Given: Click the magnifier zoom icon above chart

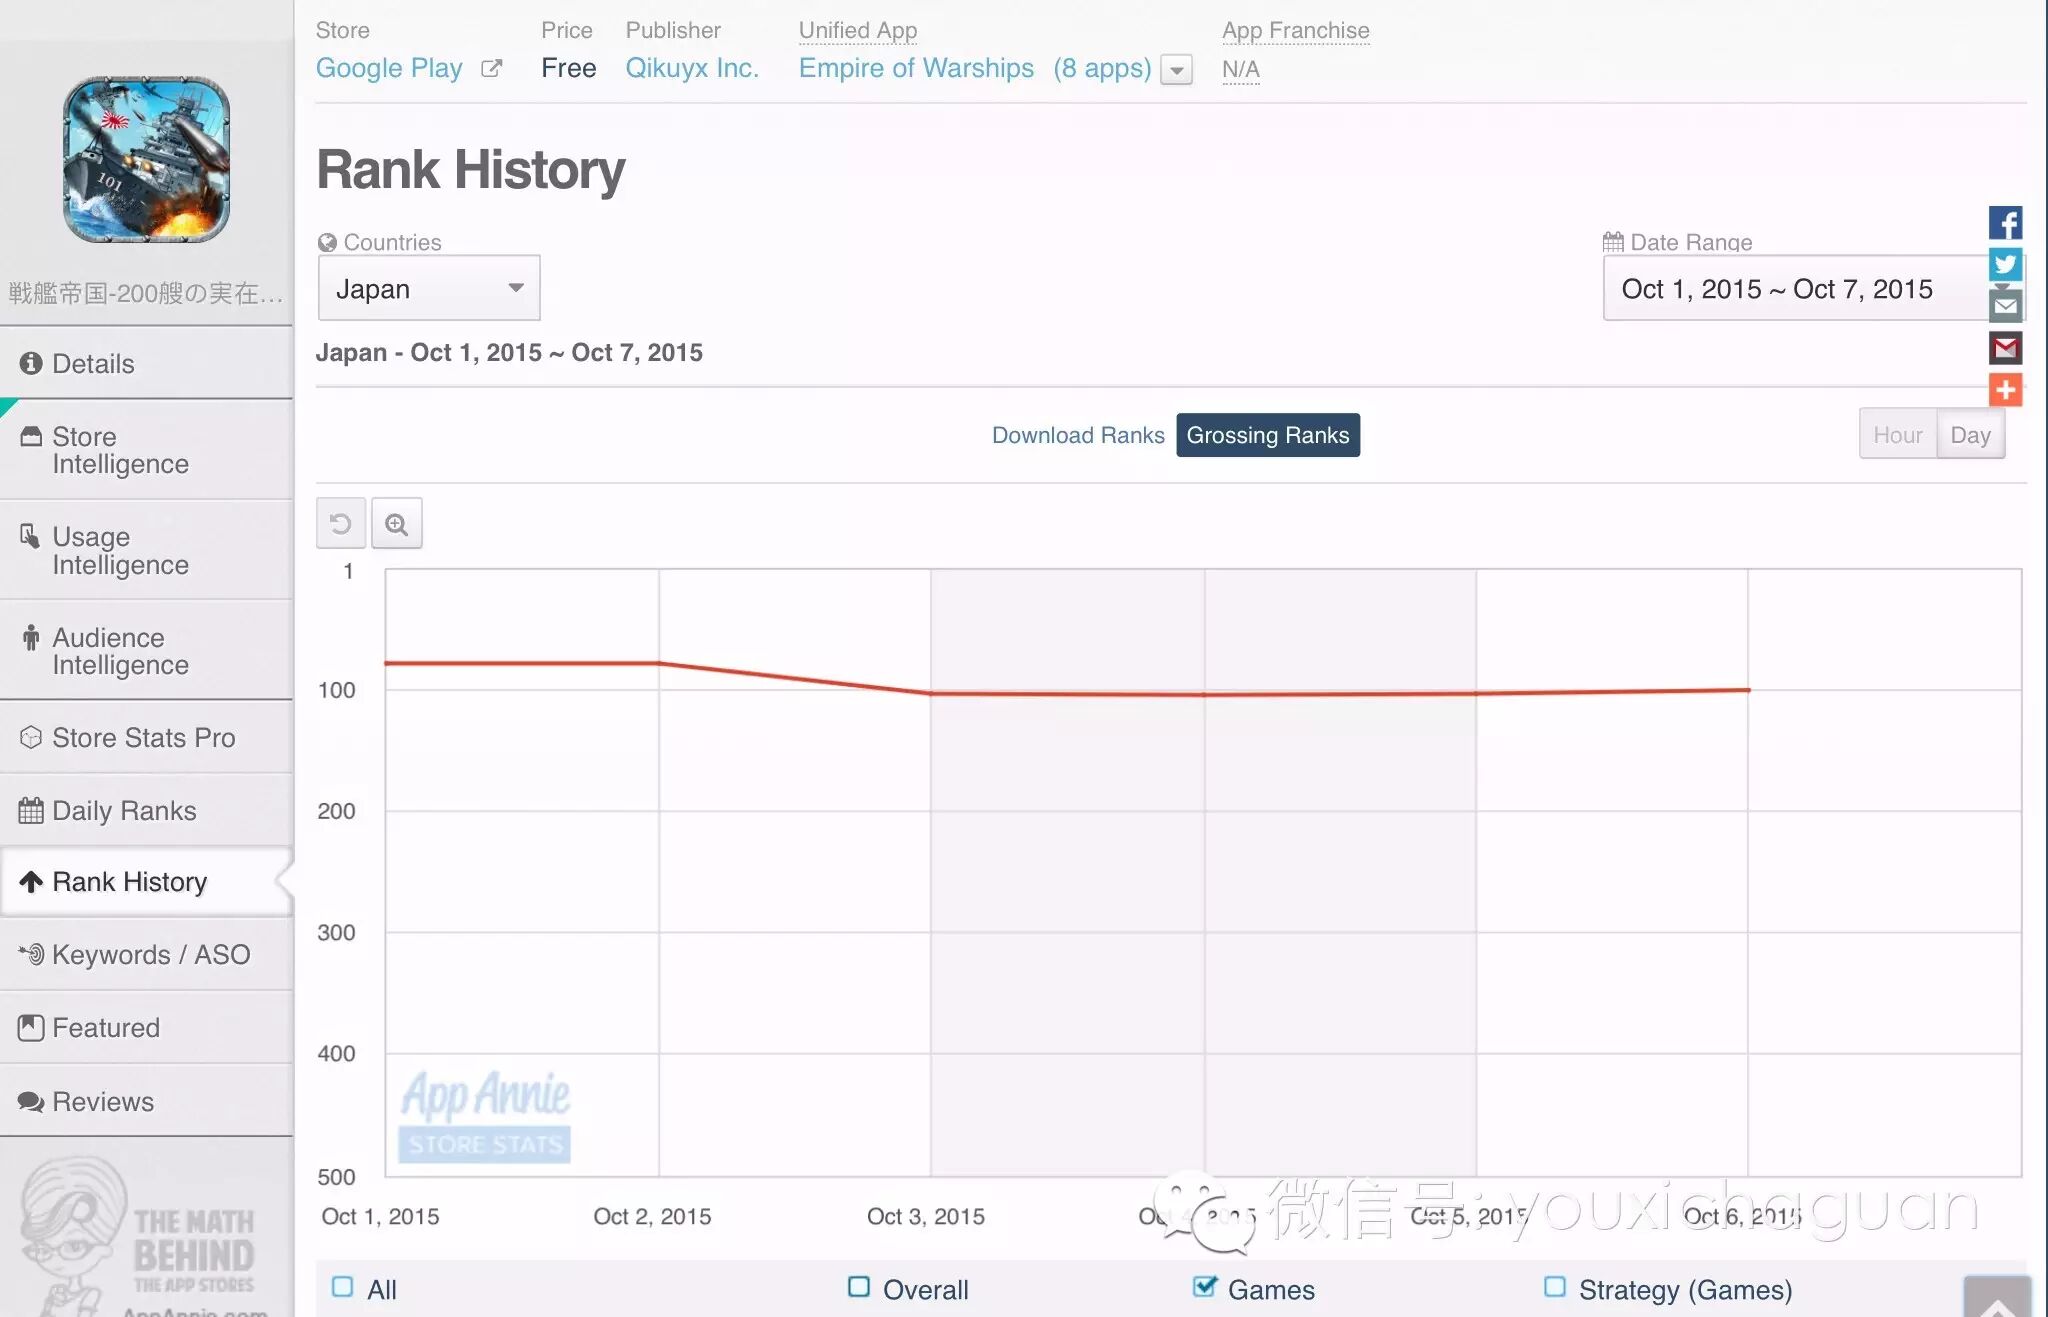Looking at the screenshot, I should coord(397,523).
